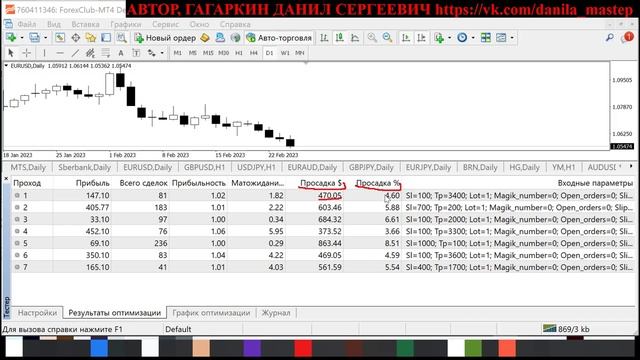Image resolution: width=640 pixels, height=360 pixels.
Task: Sort by Прибыль column header
Action: coord(93,183)
